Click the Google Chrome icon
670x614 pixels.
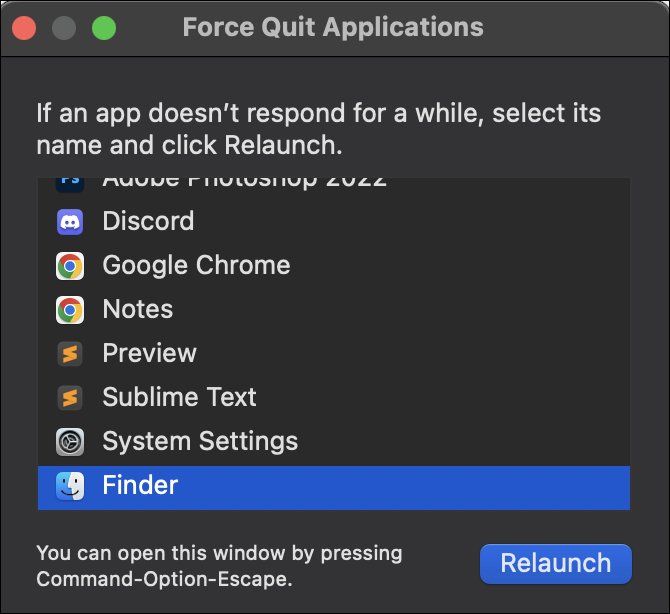click(x=70, y=266)
